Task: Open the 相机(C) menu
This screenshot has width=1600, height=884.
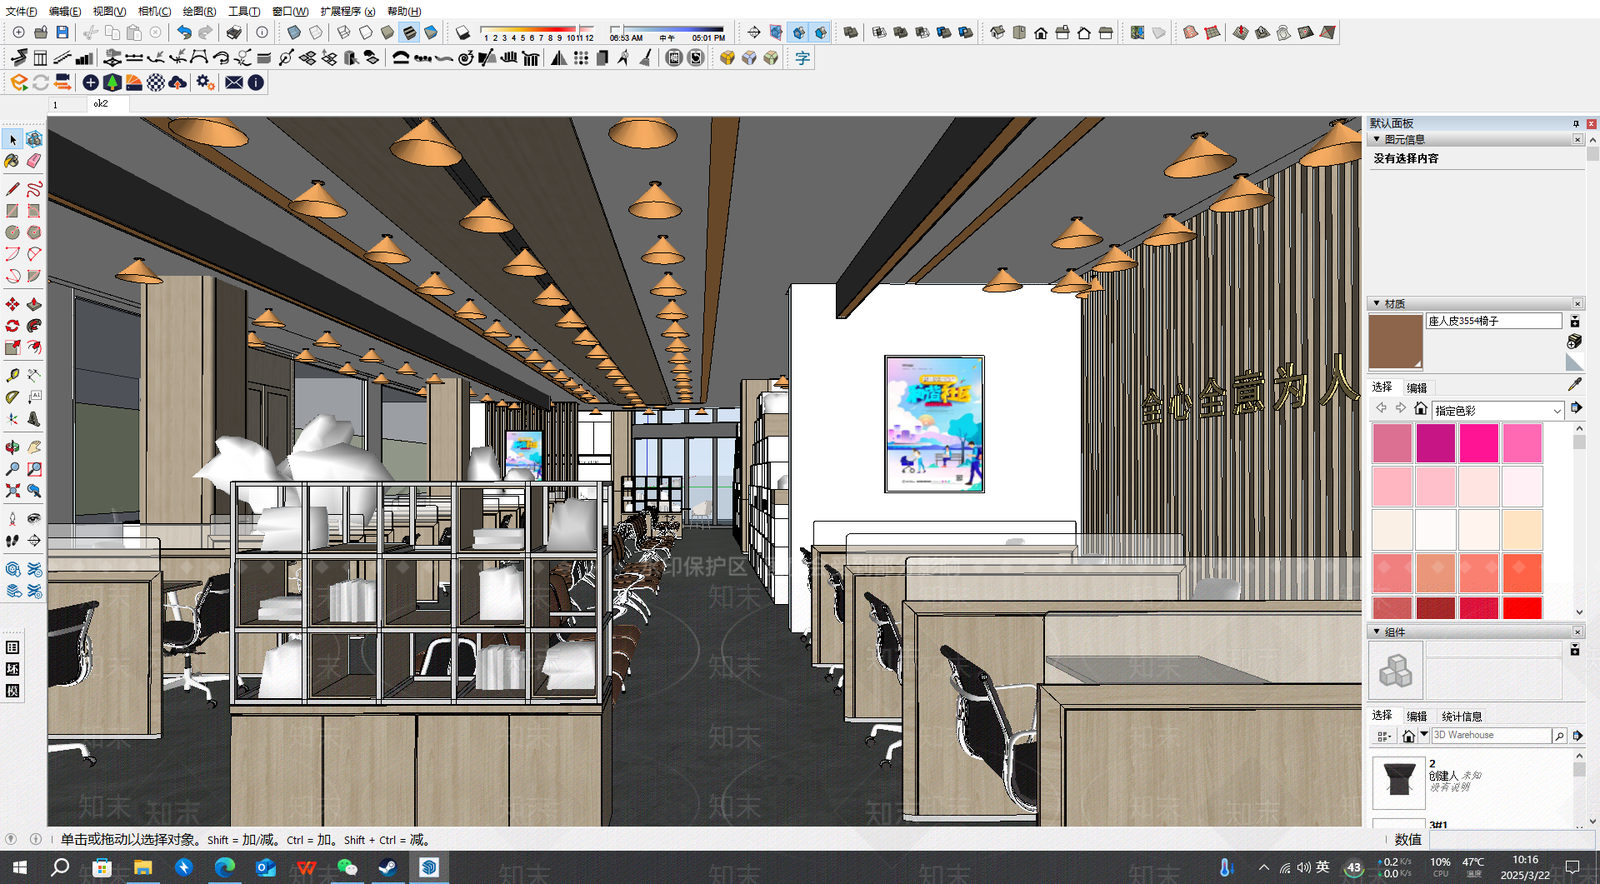Action: coord(154,11)
